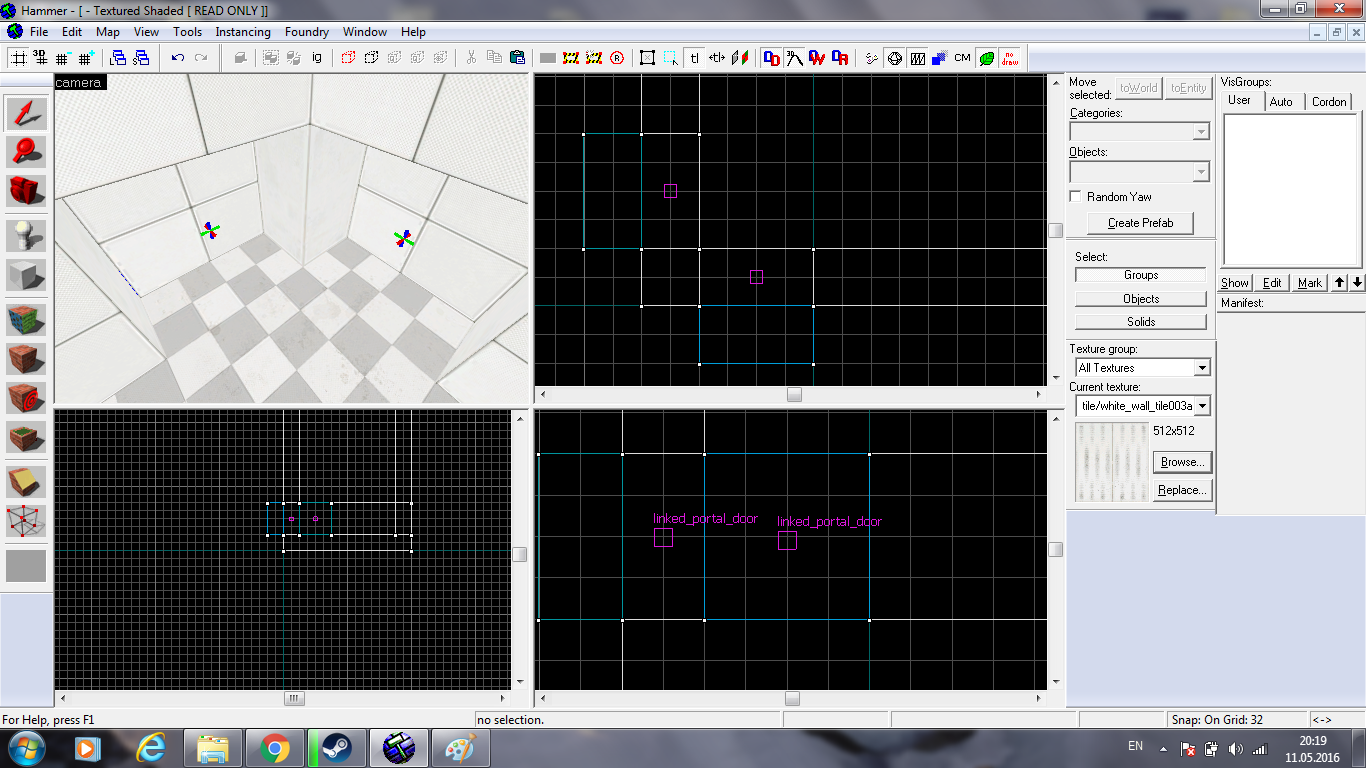Screen dimensions: 1366x768
Task: Toggle texture lock 'tl' button
Action: [x=693, y=58]
